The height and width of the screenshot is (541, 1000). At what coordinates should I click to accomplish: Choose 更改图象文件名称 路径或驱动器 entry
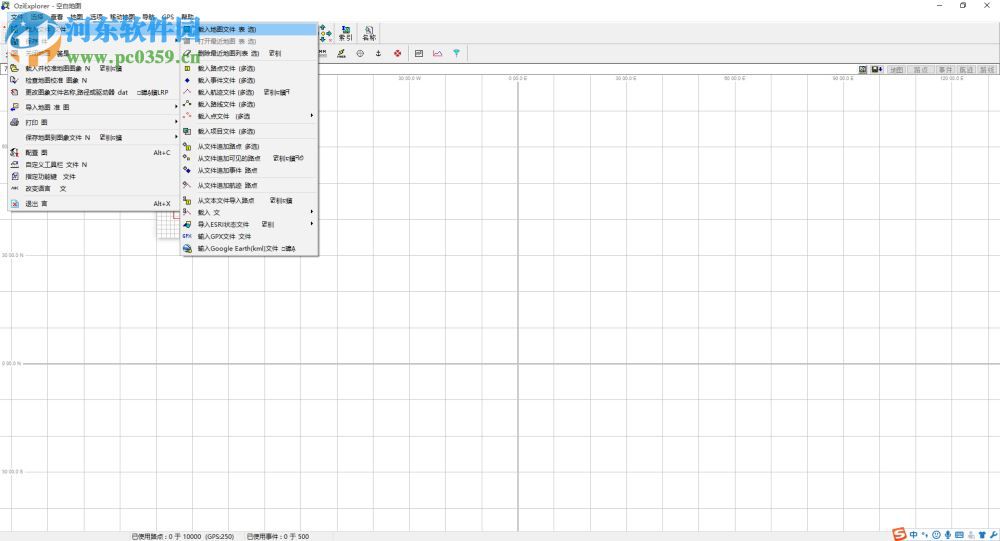pyautogui.click(x=93, y=93)
